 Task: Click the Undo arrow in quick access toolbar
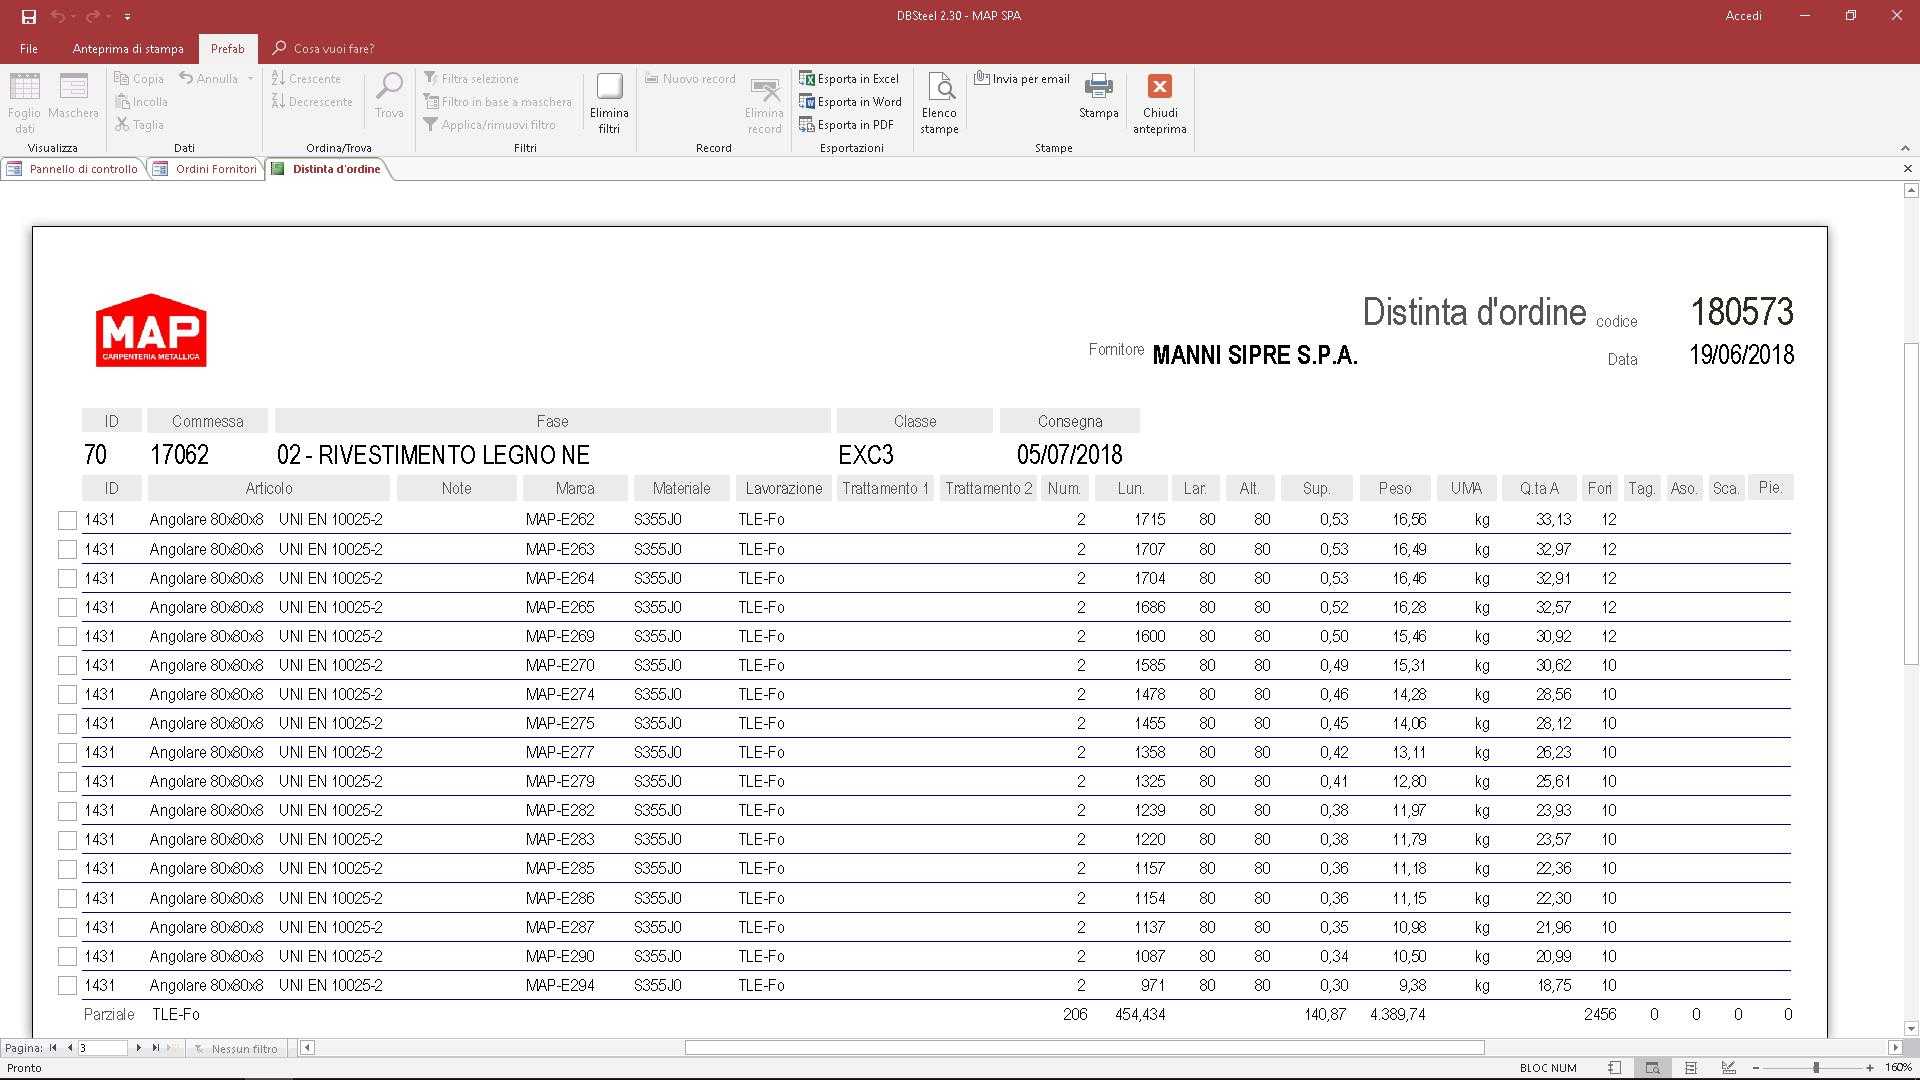coord(57,16)
